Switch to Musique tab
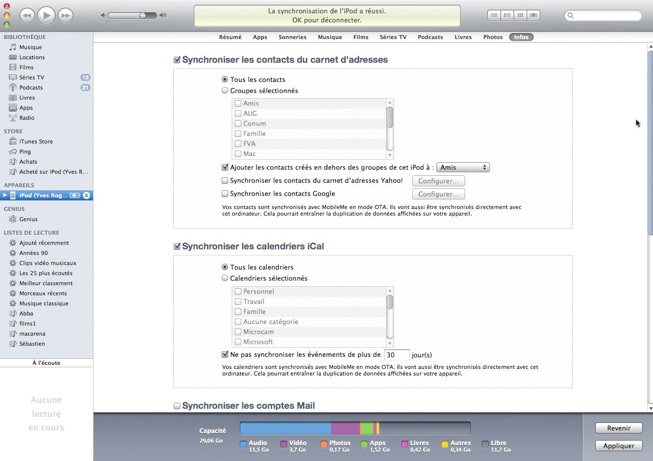 (x=330, y=37)
